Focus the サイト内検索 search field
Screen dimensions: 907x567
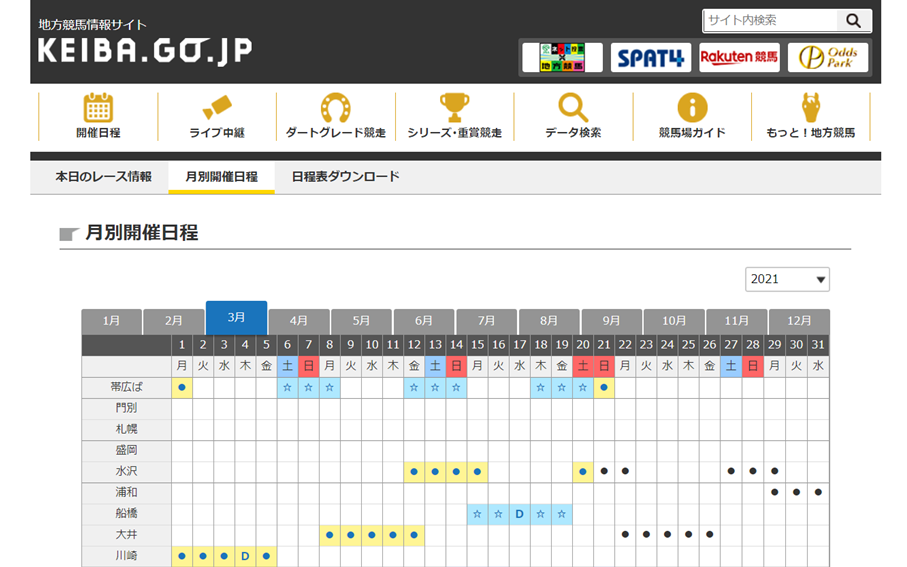coord(769,20)
